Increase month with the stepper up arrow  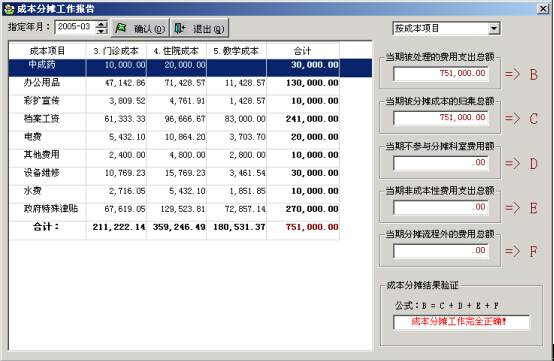coord(101,24)
